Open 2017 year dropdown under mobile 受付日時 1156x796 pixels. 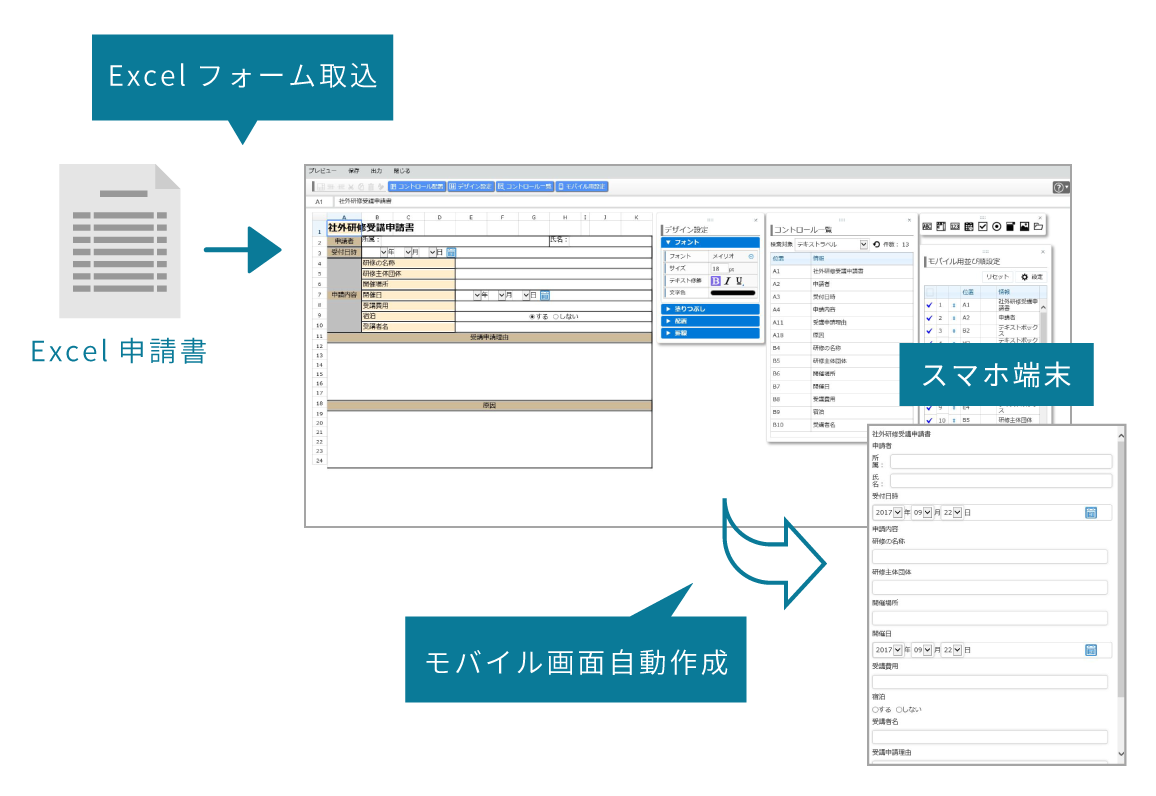[888, 512]
